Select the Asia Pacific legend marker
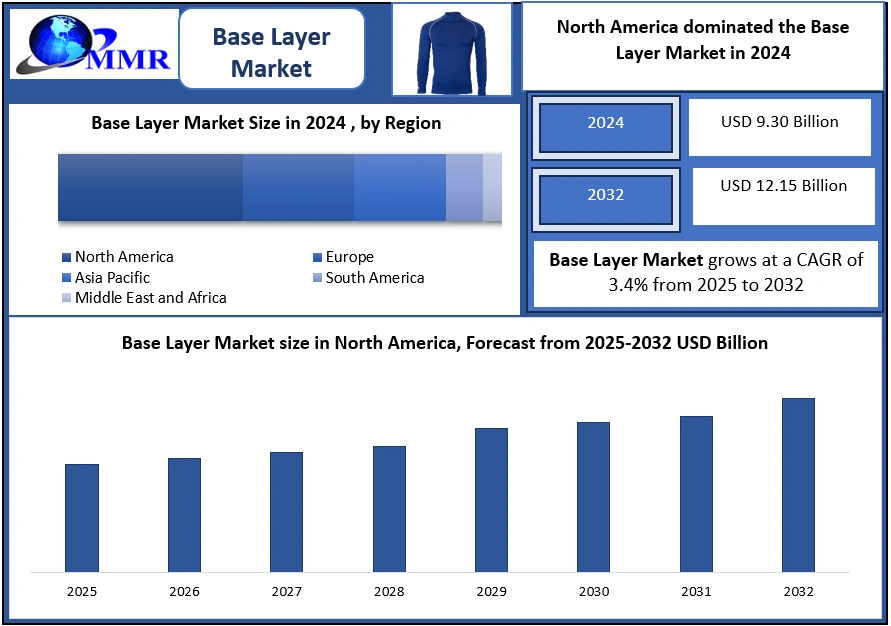Screen dimensions: 891x626 click(66, 278)
